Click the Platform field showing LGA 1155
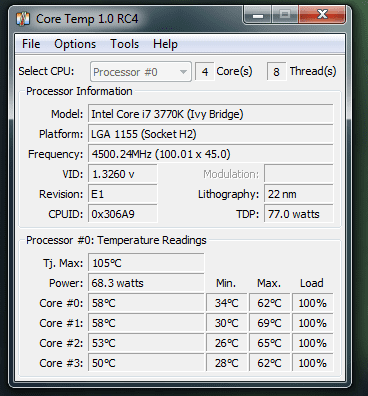 click(211, 134)
